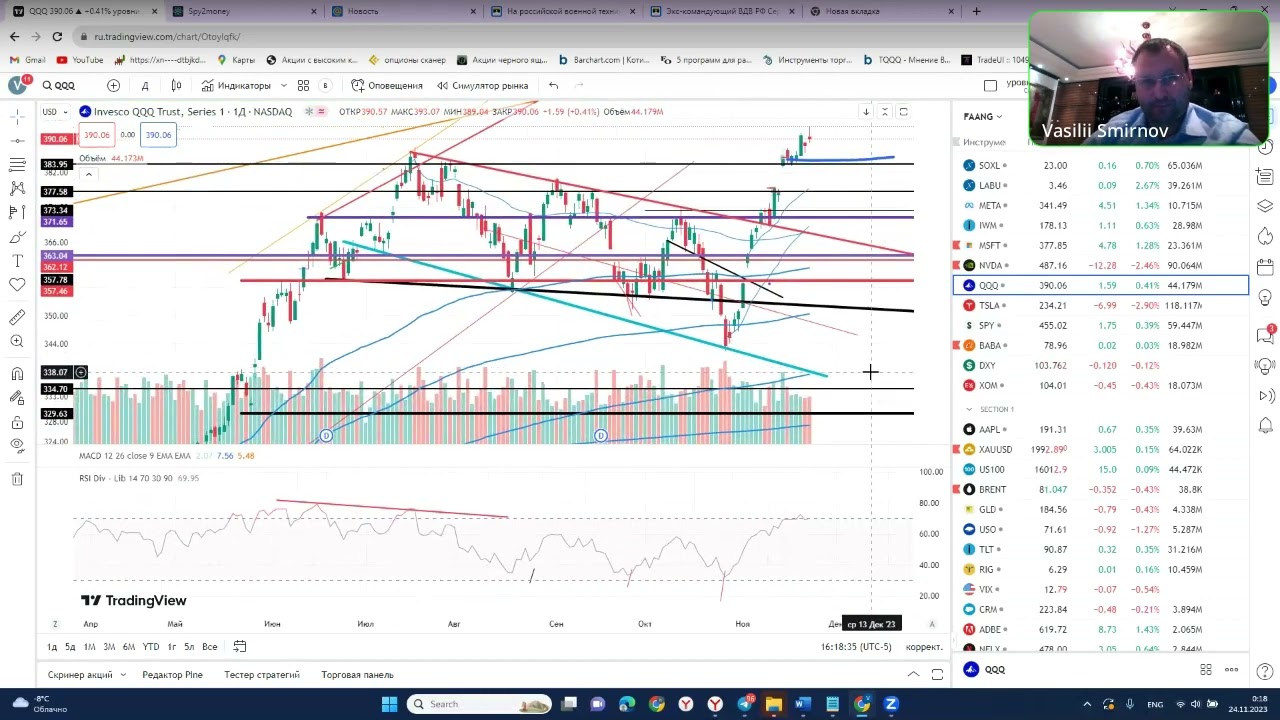Set the 6М date range

pos(129,647)
